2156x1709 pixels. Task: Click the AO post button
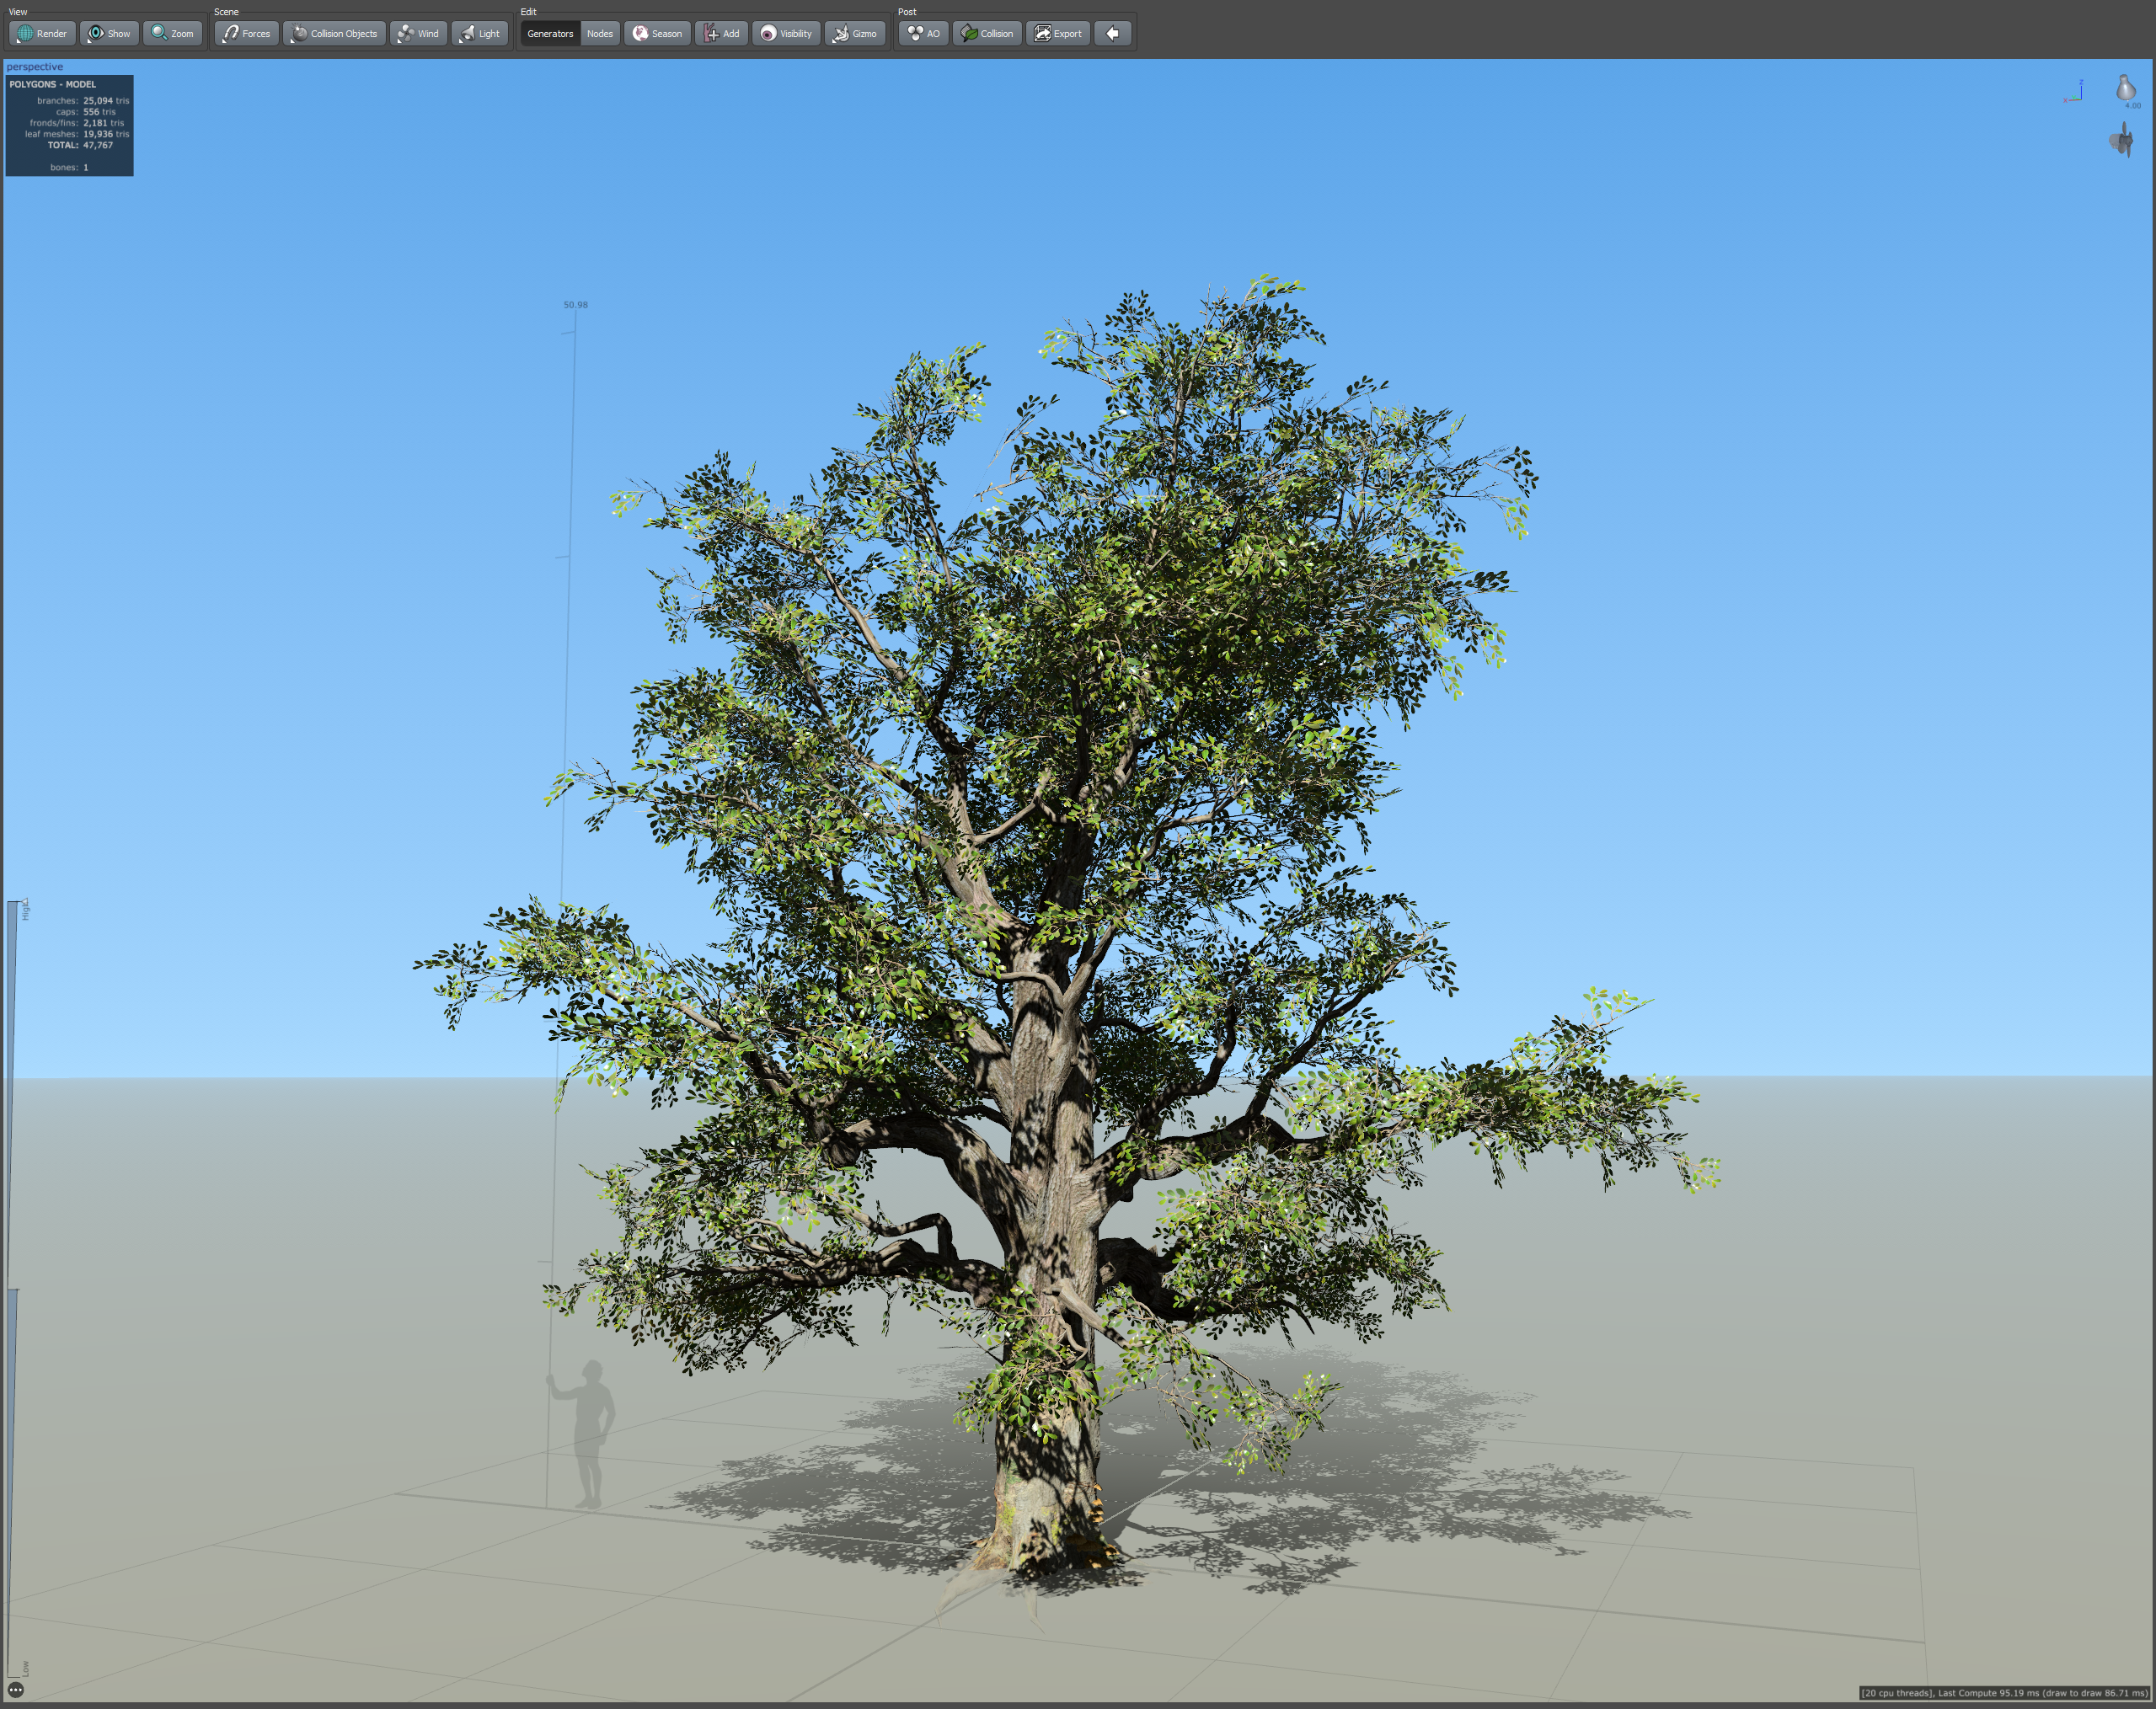923,33
